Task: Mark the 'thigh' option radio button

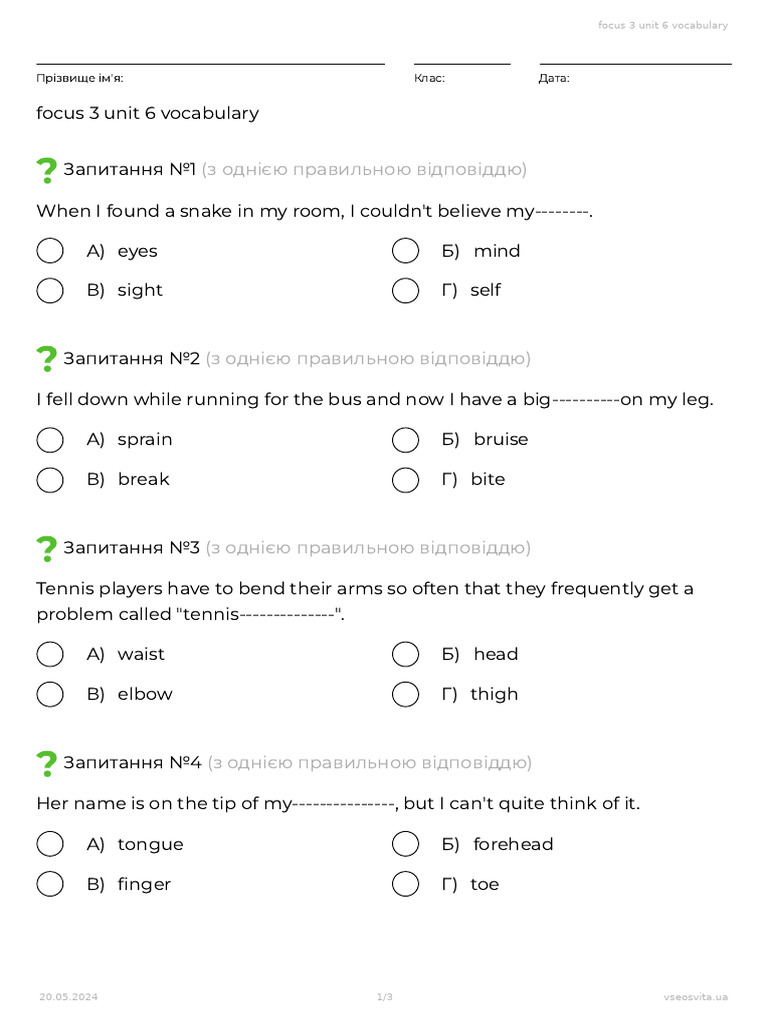Action: click(406, 694)
